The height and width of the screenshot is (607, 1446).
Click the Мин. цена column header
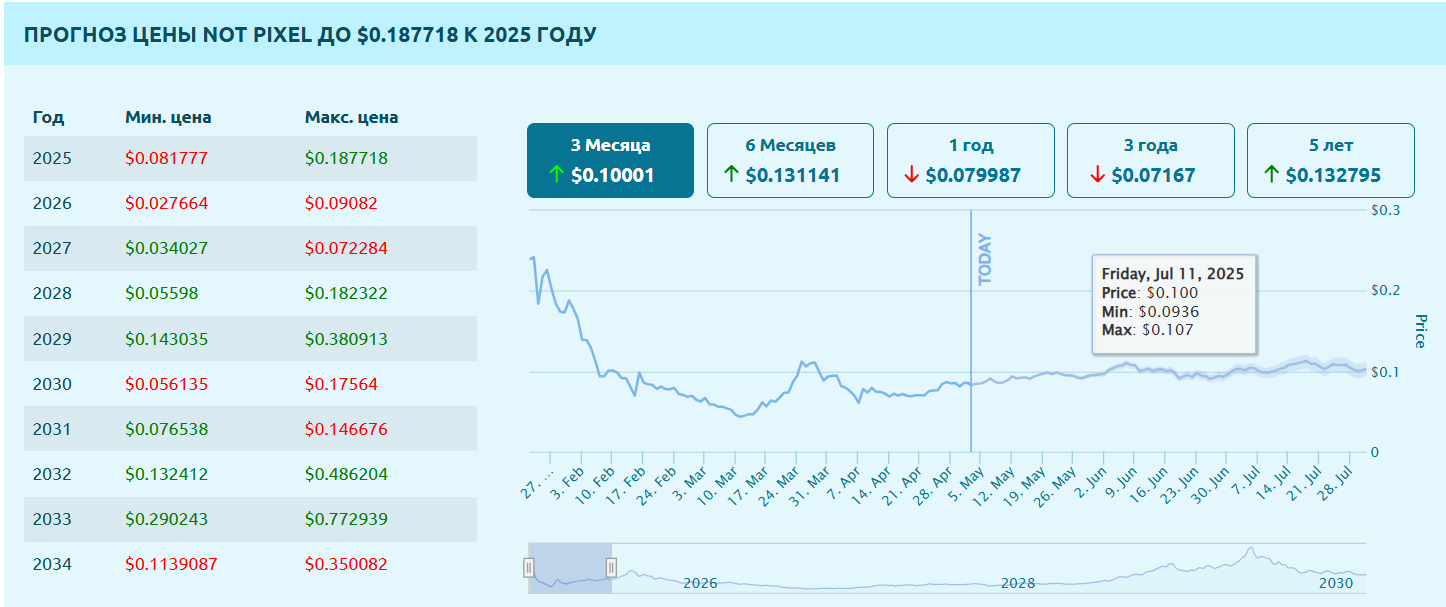pyautogui.click(x=168, y=117)
